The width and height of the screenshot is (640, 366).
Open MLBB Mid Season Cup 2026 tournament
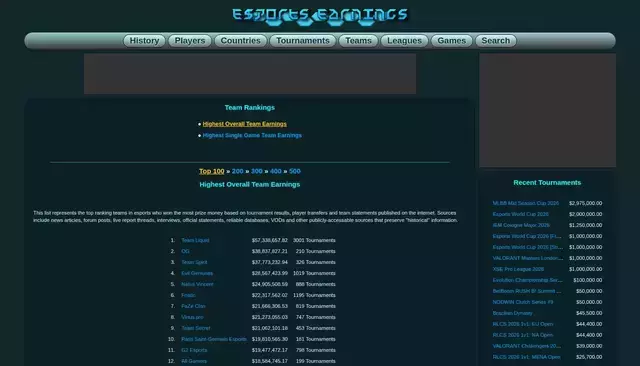click(x=526, y=203)
